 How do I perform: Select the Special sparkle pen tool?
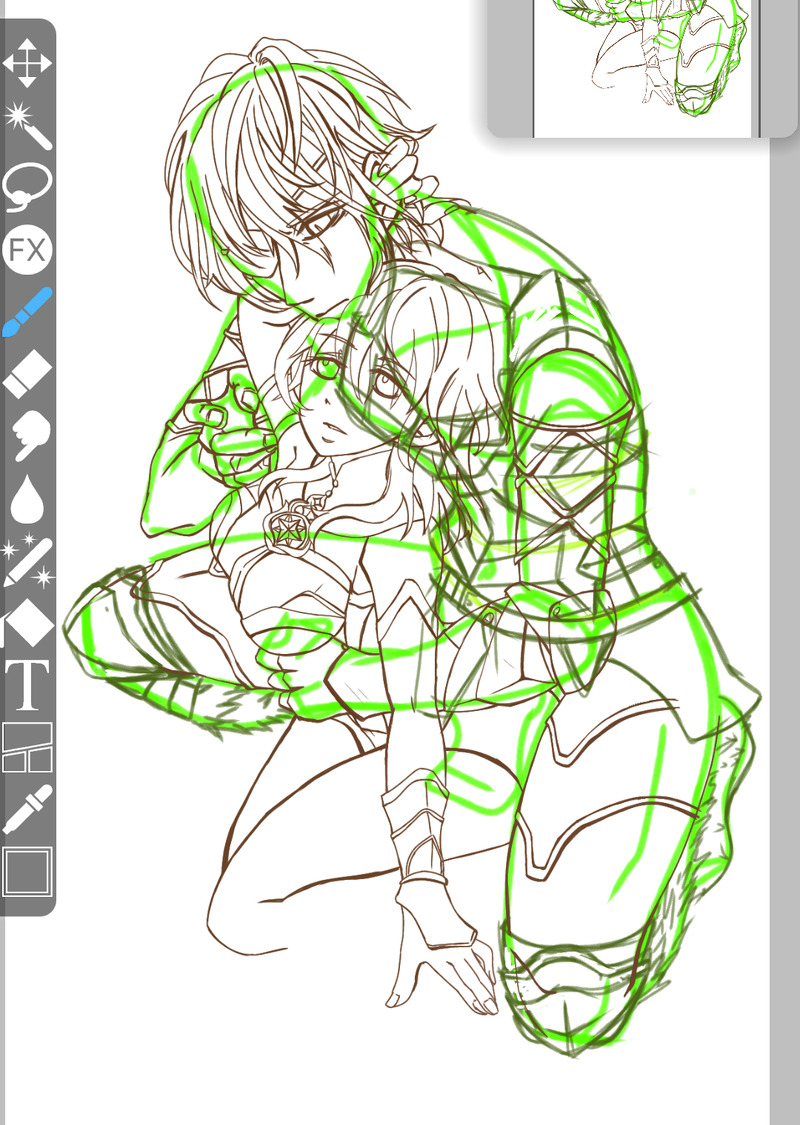(27, 560)
